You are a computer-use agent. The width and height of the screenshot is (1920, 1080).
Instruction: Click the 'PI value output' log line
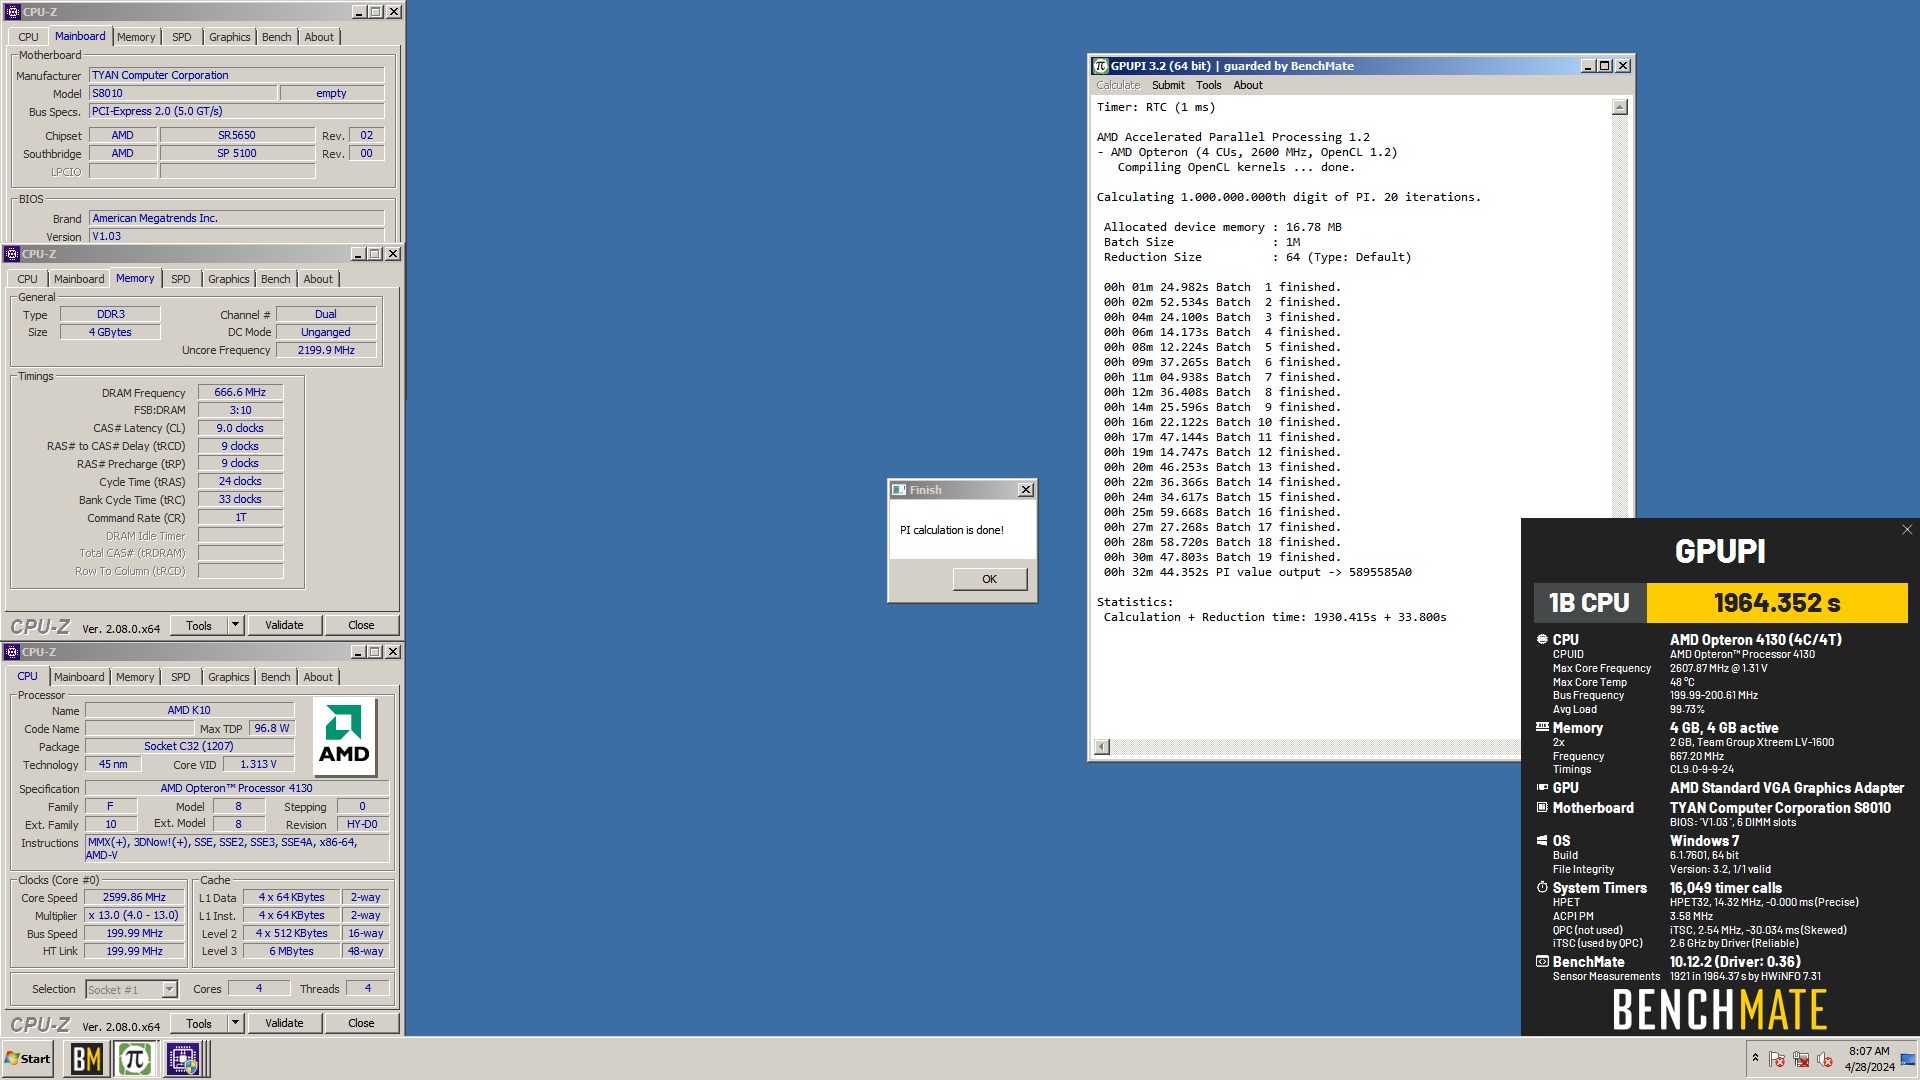pos(1257,572)
